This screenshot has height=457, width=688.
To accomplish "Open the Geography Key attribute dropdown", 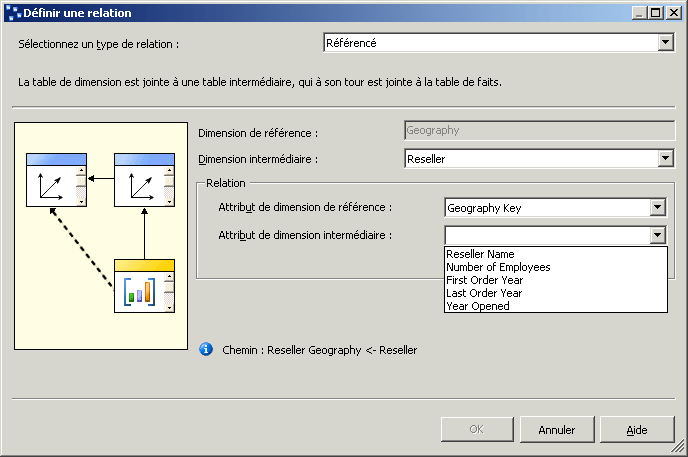I will (x=657, y=208).
